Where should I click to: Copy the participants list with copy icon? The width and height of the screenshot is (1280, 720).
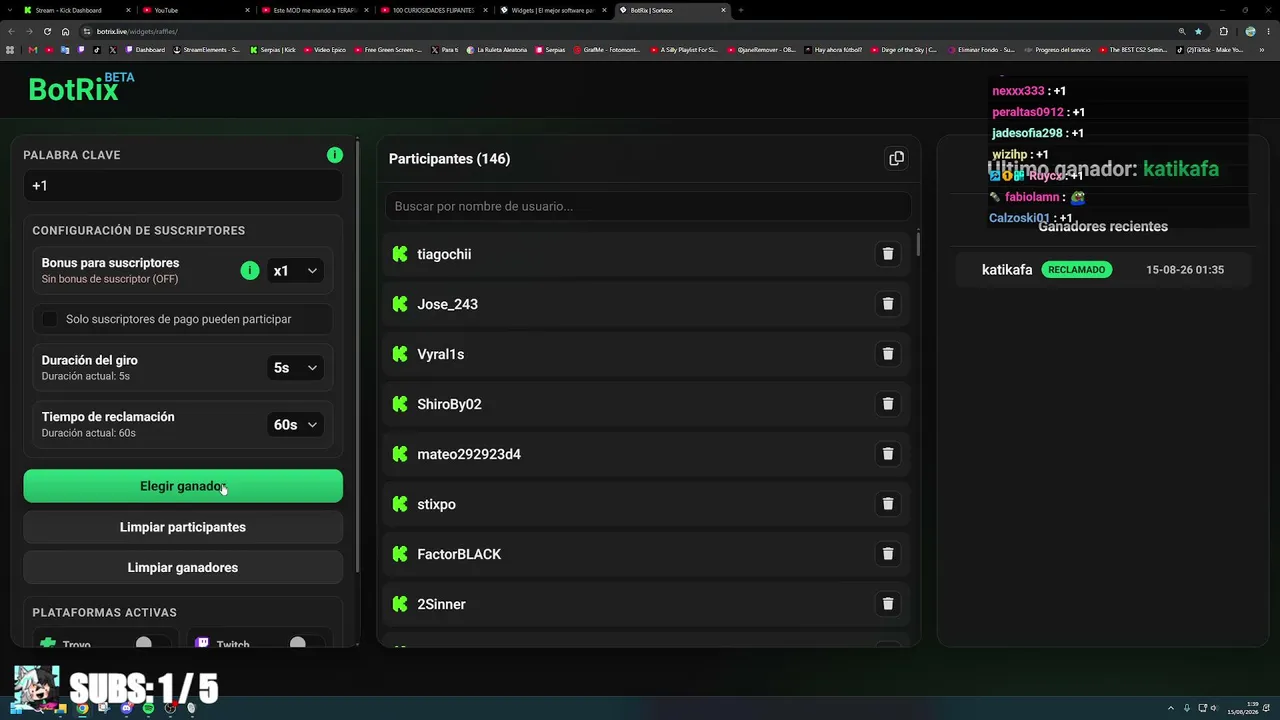[896, 158]
